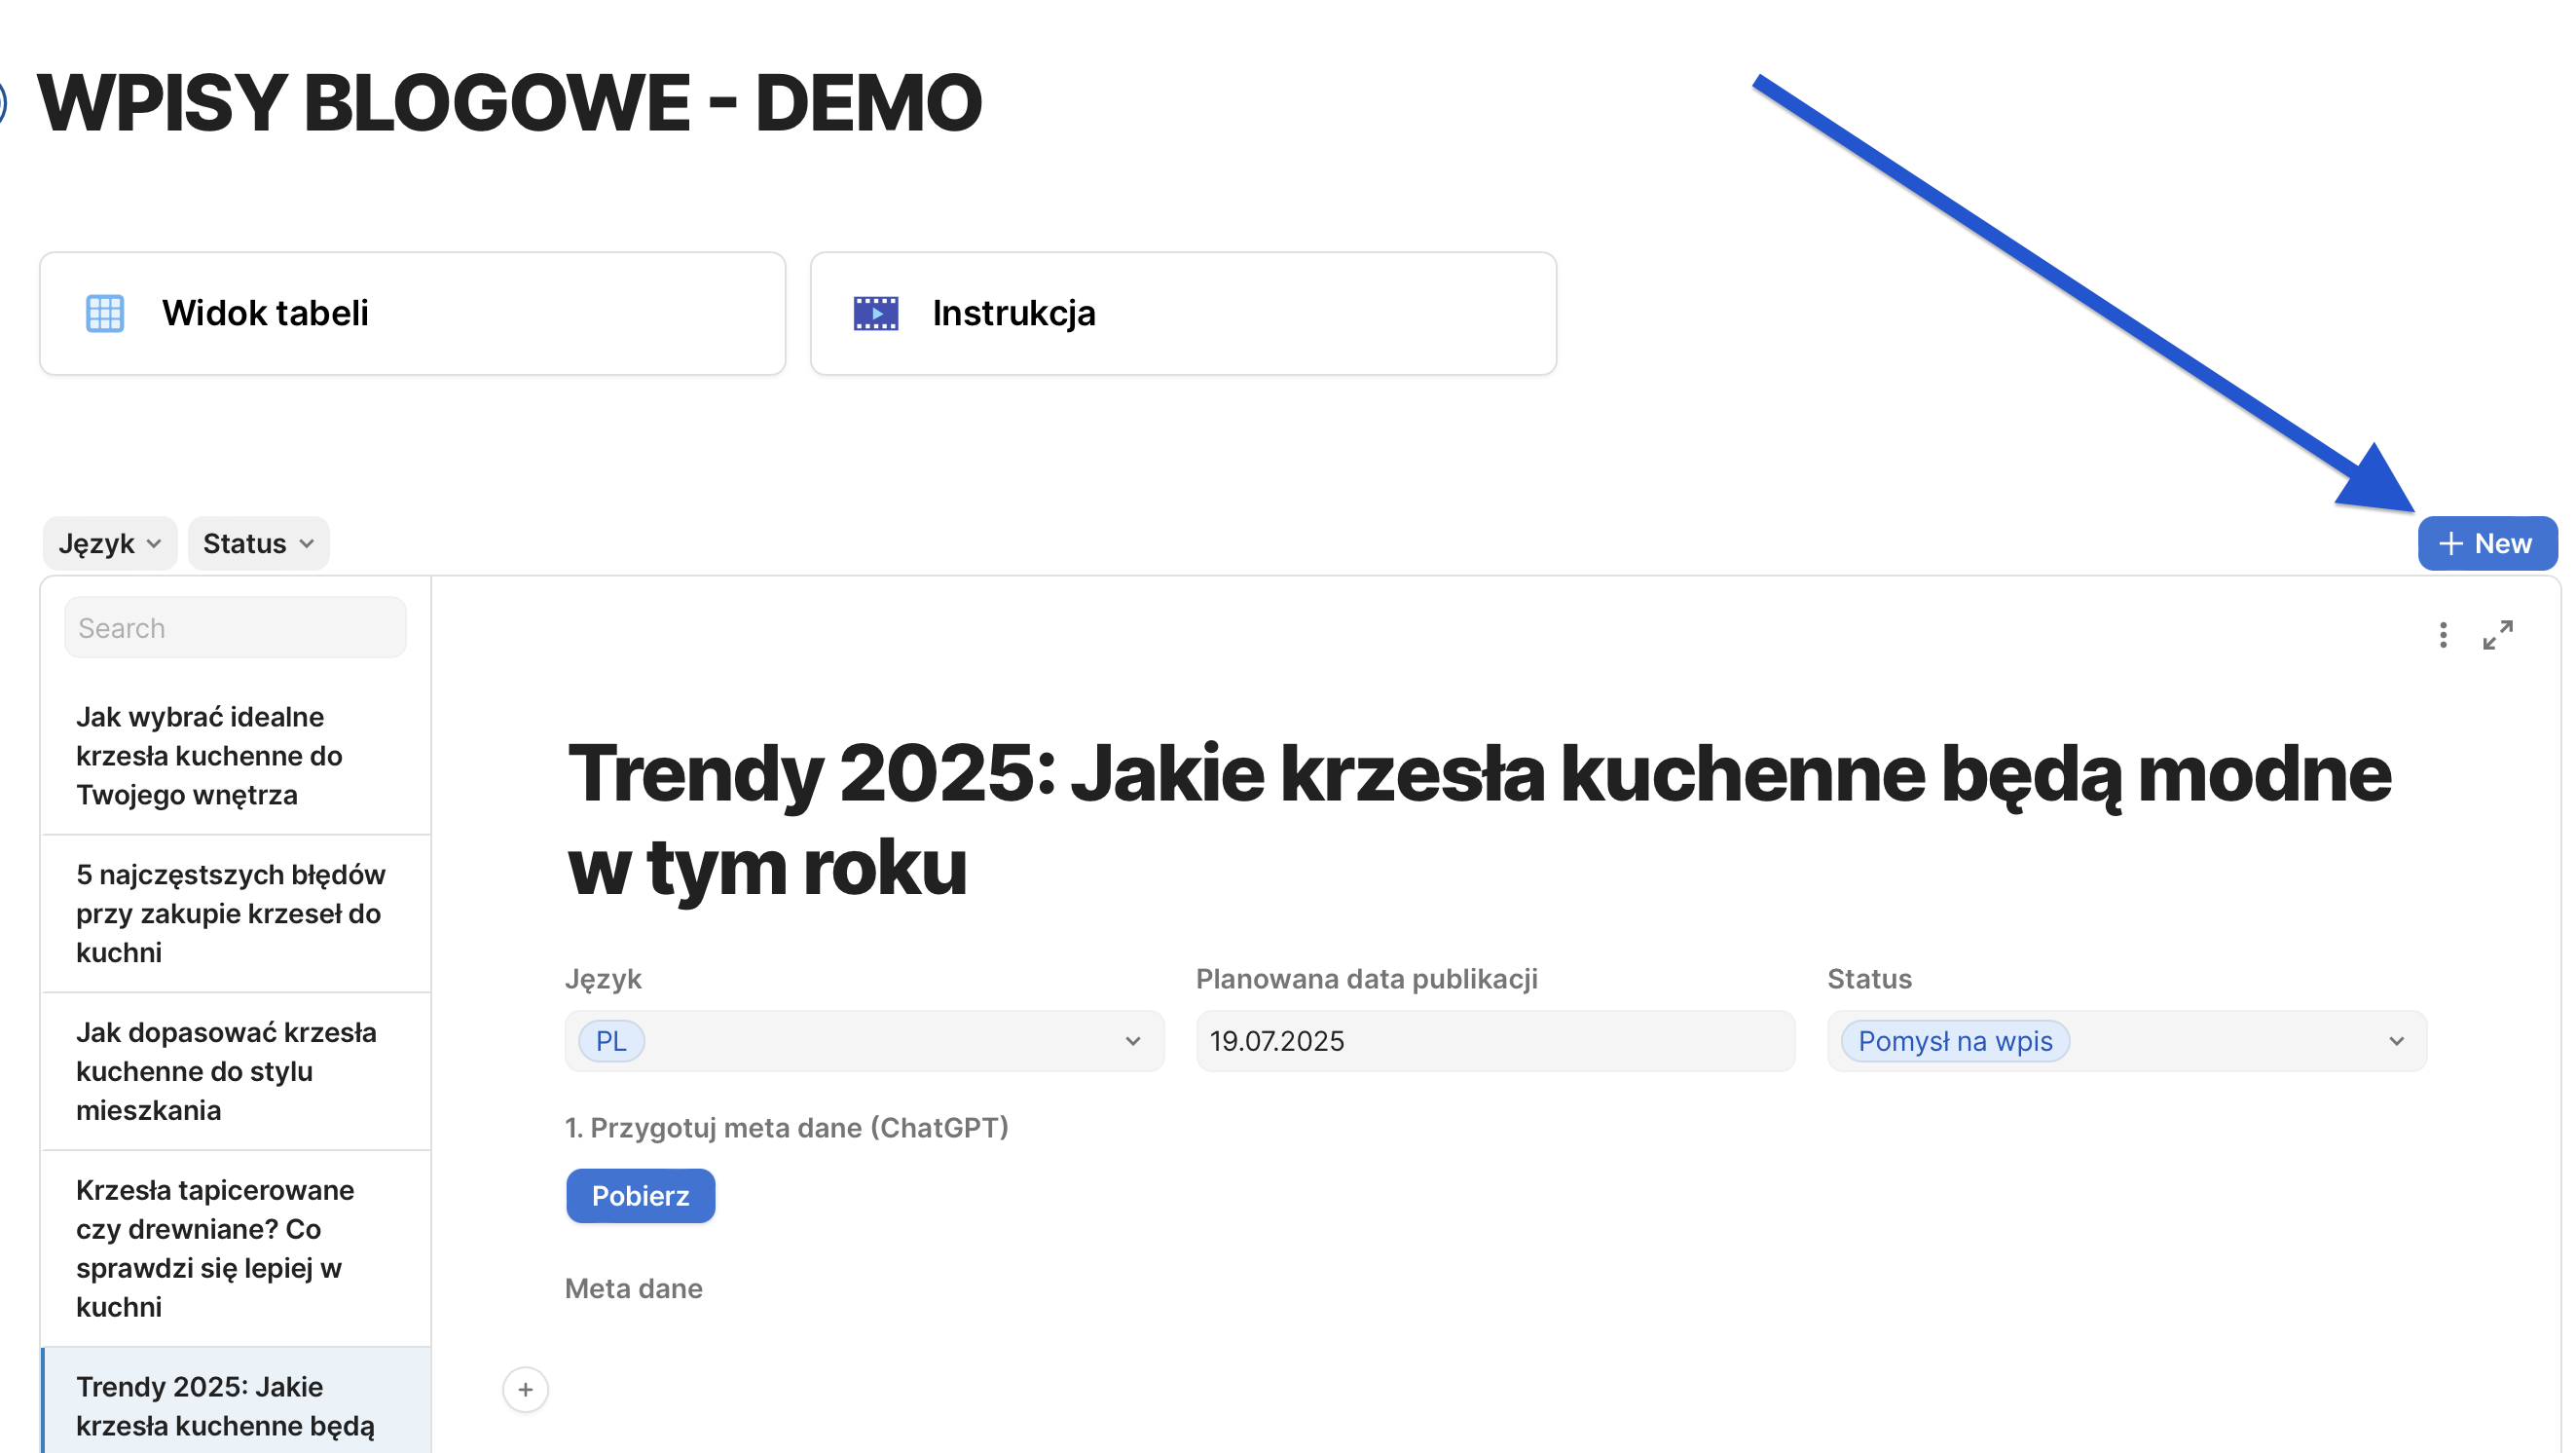Click the plus icon inside the New button

tap(2450, 543)
